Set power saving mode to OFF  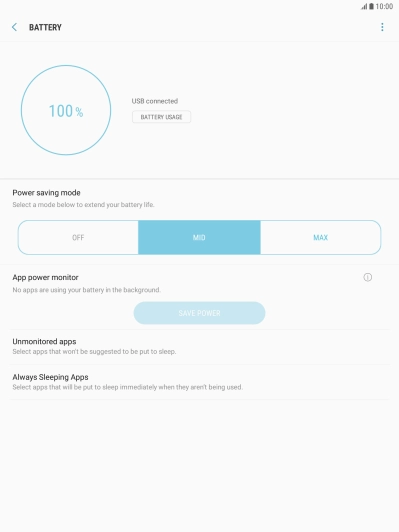pyautogui.click(x=78, y=238)
